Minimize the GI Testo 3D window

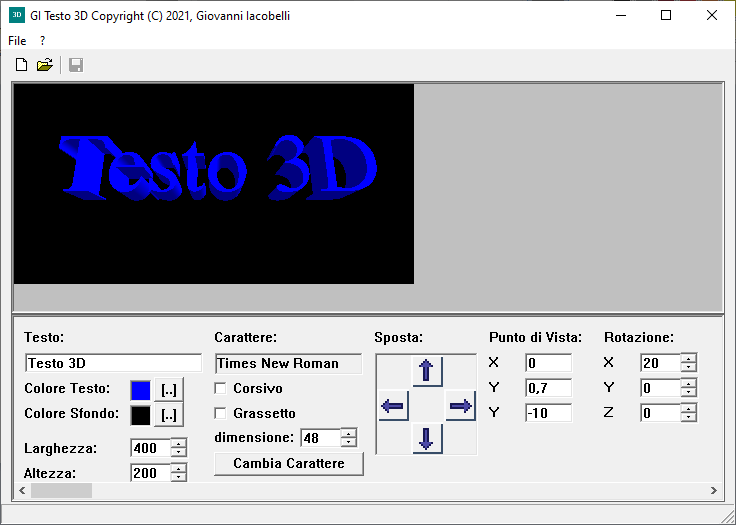tap(621, 15)
